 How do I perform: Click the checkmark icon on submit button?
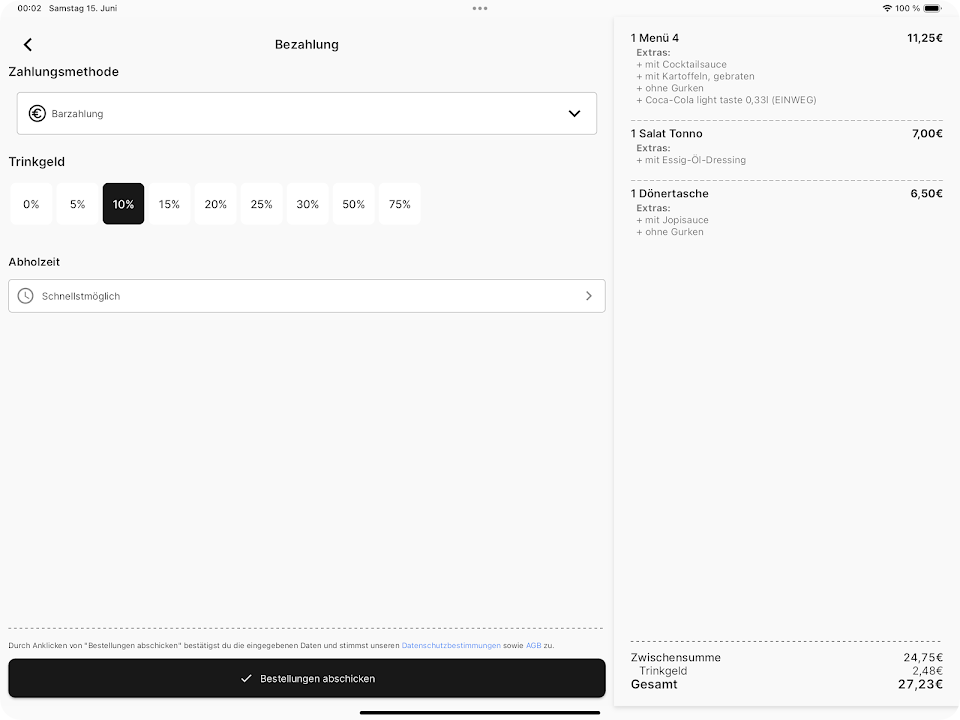coord(246,678)
